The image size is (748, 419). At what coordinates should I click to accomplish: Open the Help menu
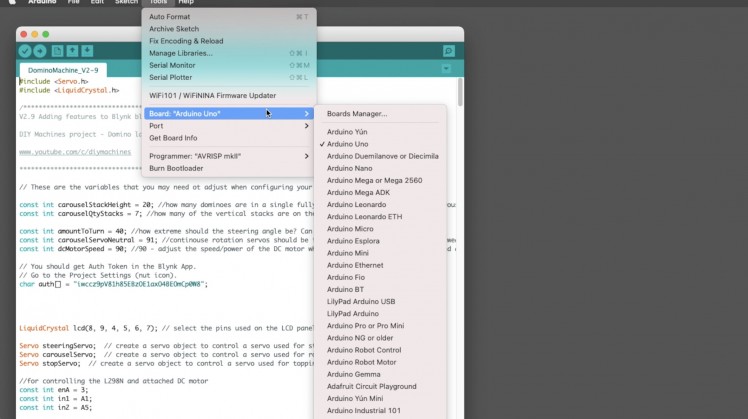[x=186, y=2]
